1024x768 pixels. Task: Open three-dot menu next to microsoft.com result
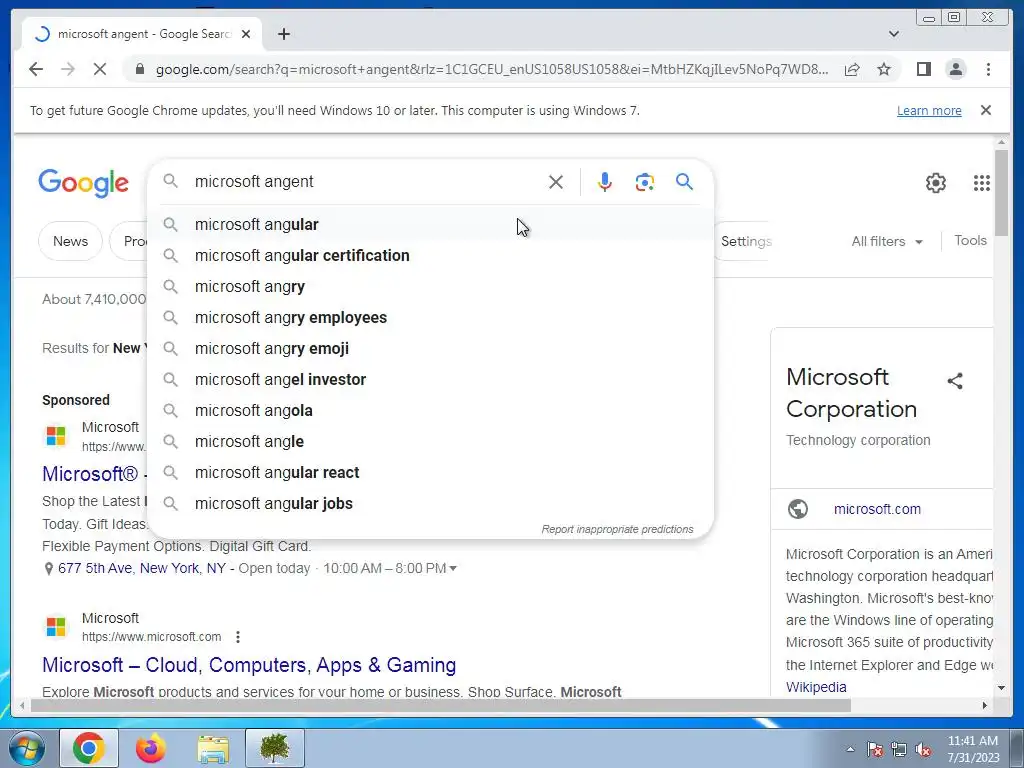pos(238,637)
